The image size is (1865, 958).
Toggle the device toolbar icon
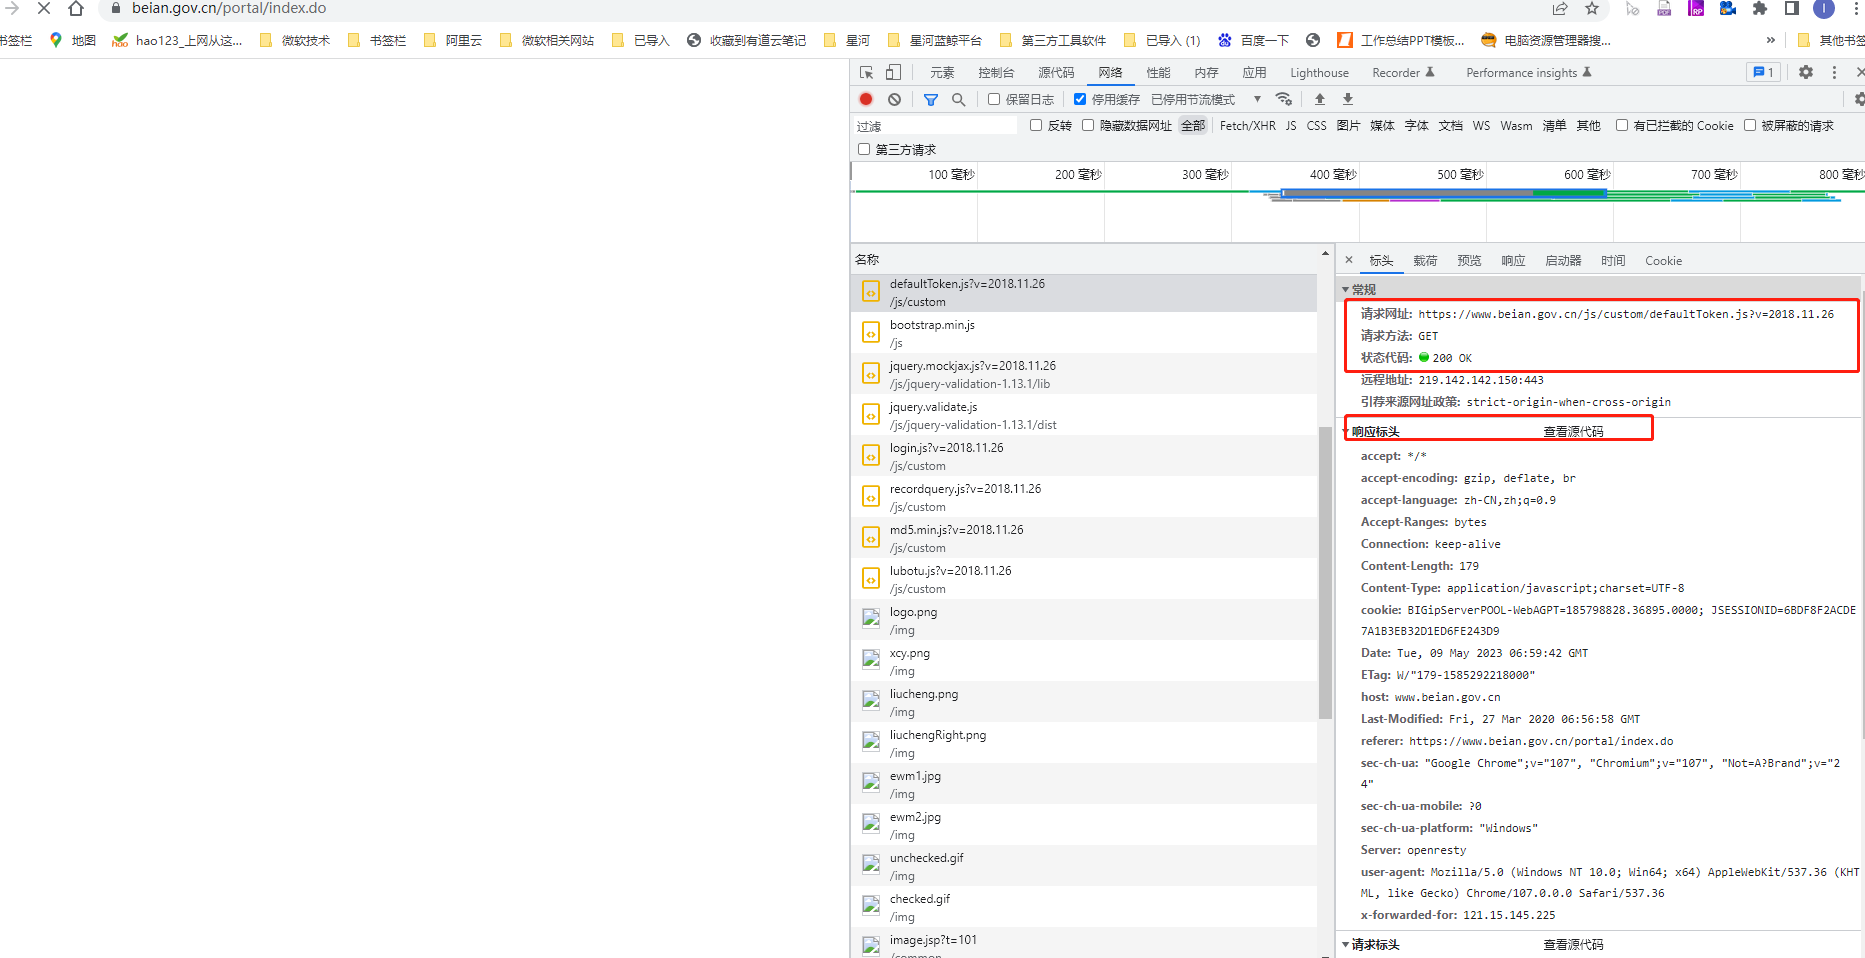[x=893, y=72]
